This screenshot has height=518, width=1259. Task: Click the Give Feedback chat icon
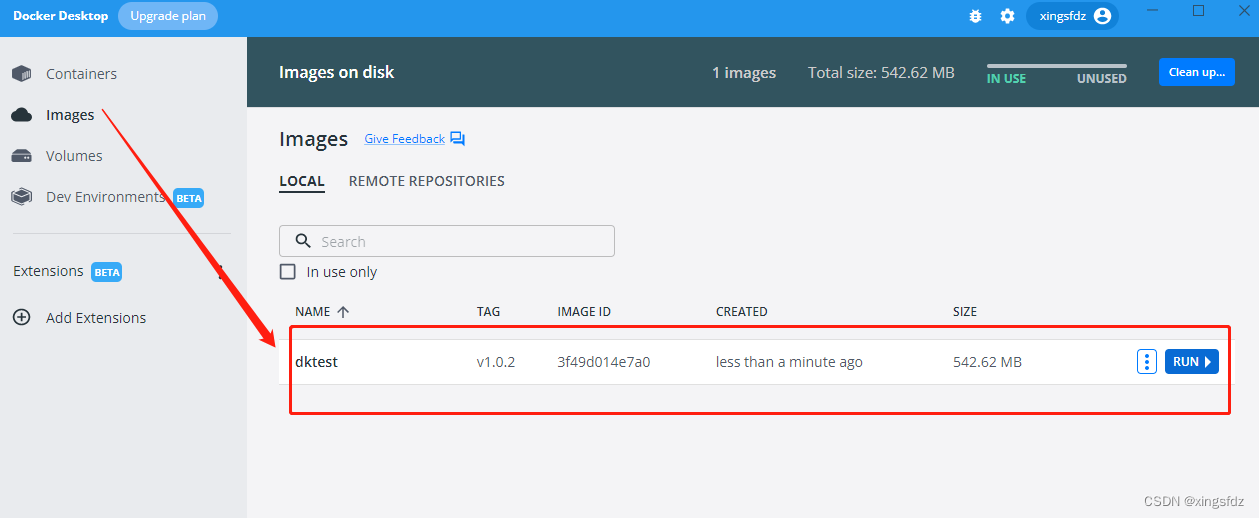coord(458,139)
